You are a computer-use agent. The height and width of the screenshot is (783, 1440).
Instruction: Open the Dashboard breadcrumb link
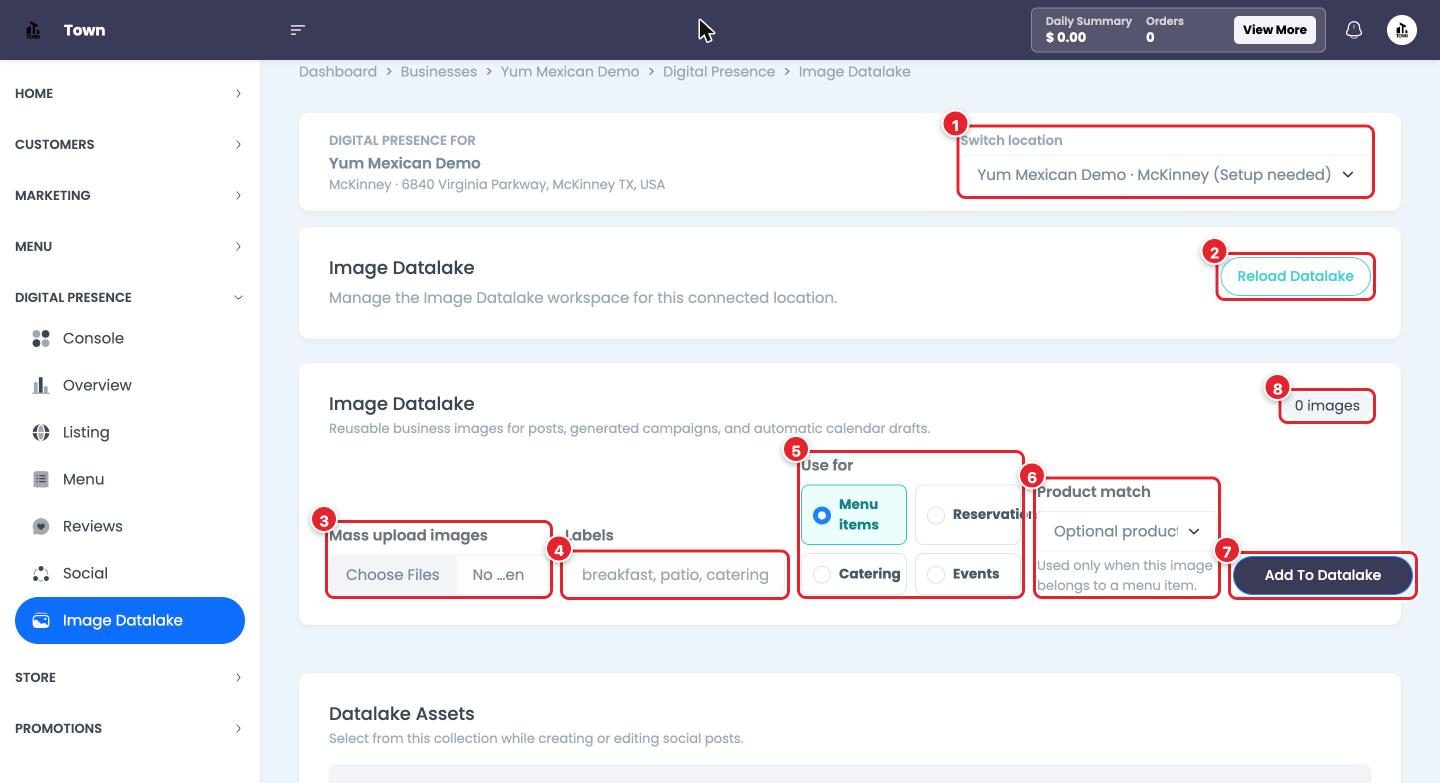338,72
